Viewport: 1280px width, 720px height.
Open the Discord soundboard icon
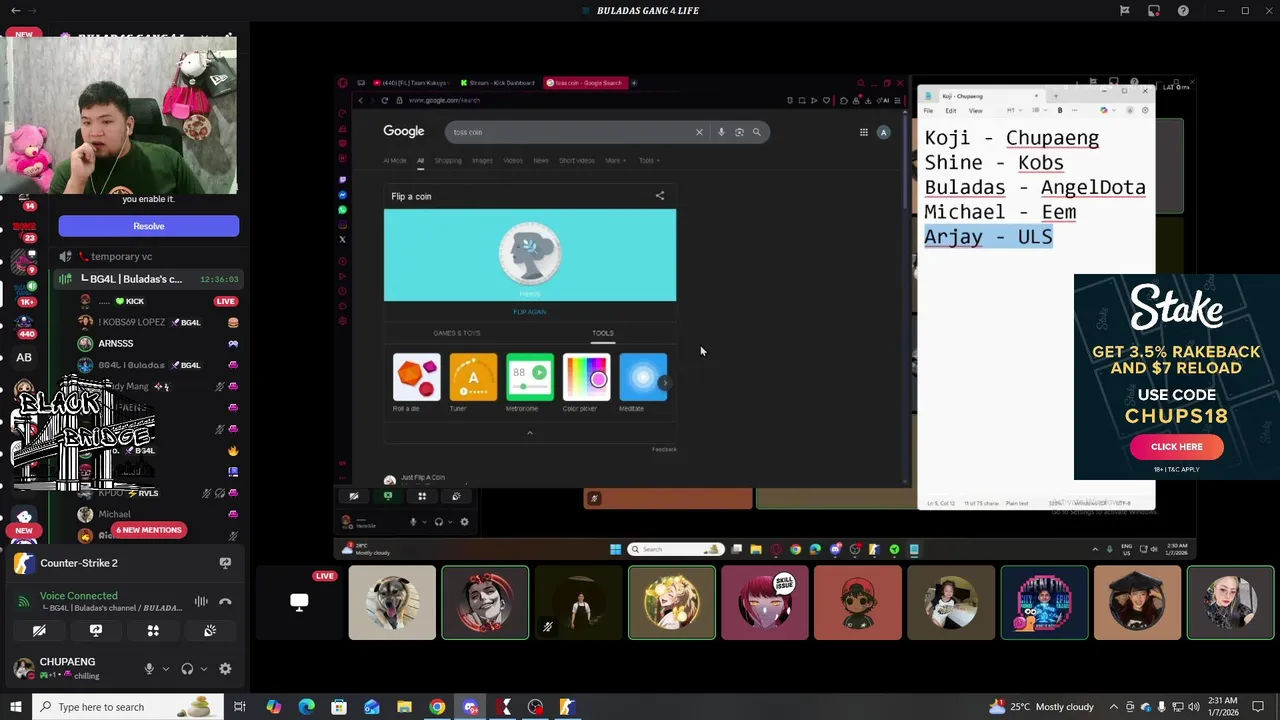(x=210, y=631)
